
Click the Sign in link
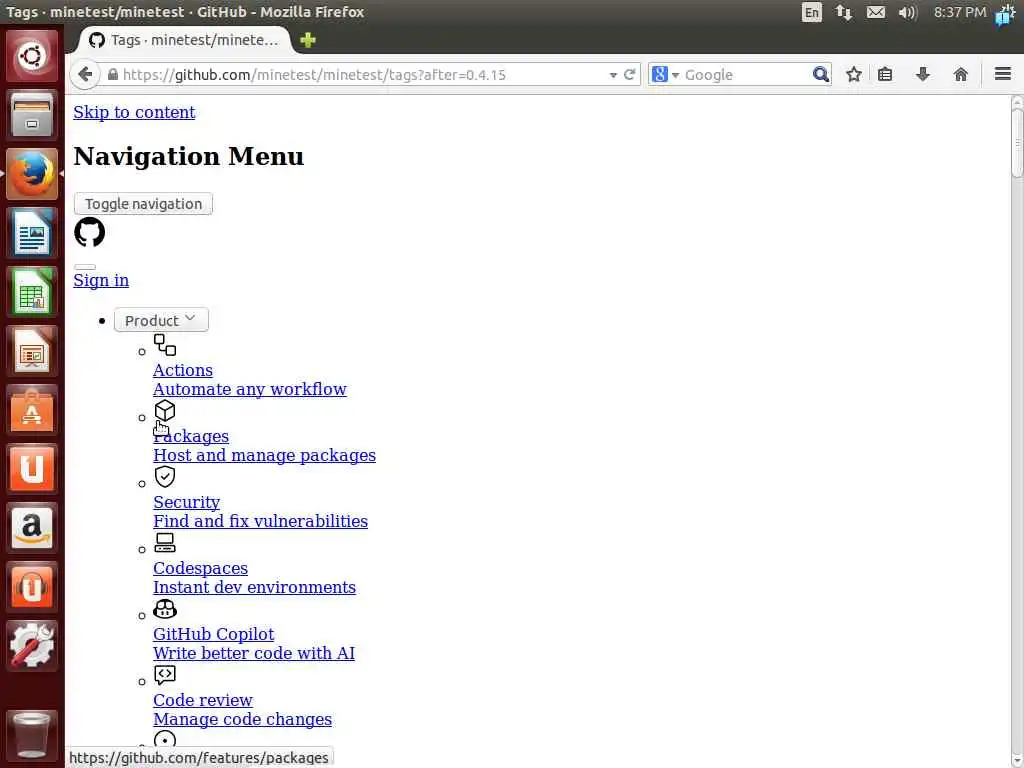pos(101,280)
